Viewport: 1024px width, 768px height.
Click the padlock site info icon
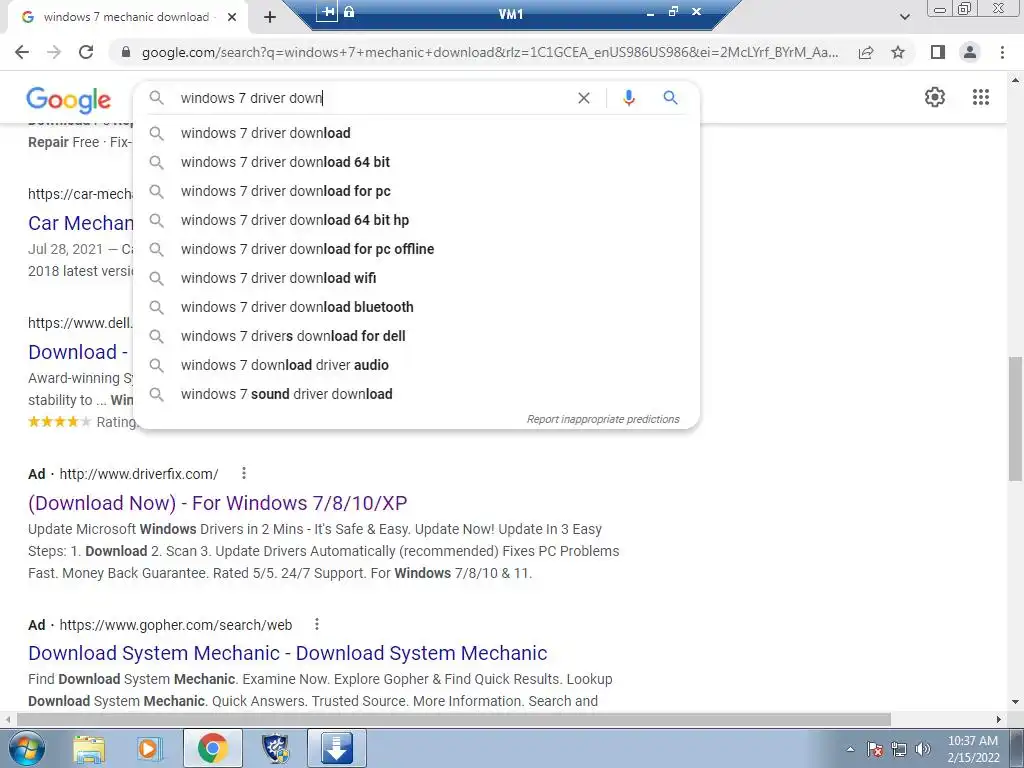(x=126, y=52)
